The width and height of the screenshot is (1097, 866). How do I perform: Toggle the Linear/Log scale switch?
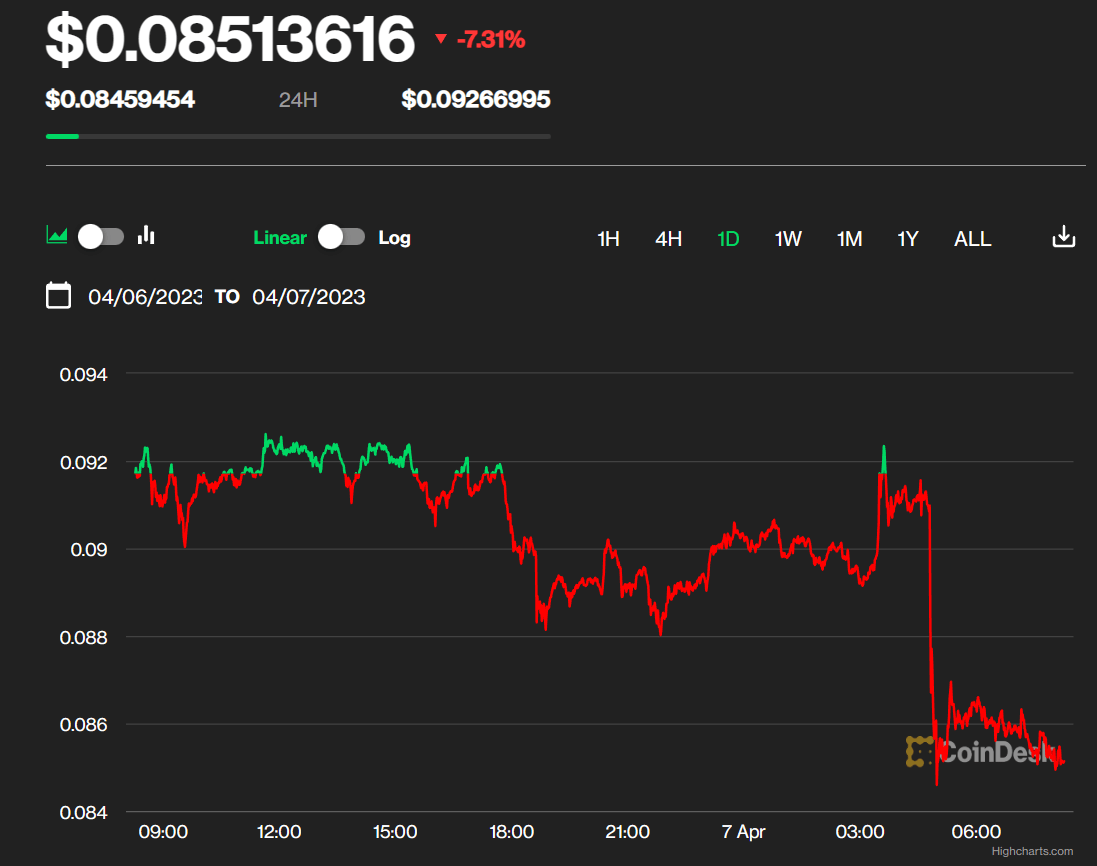[341, 237]
